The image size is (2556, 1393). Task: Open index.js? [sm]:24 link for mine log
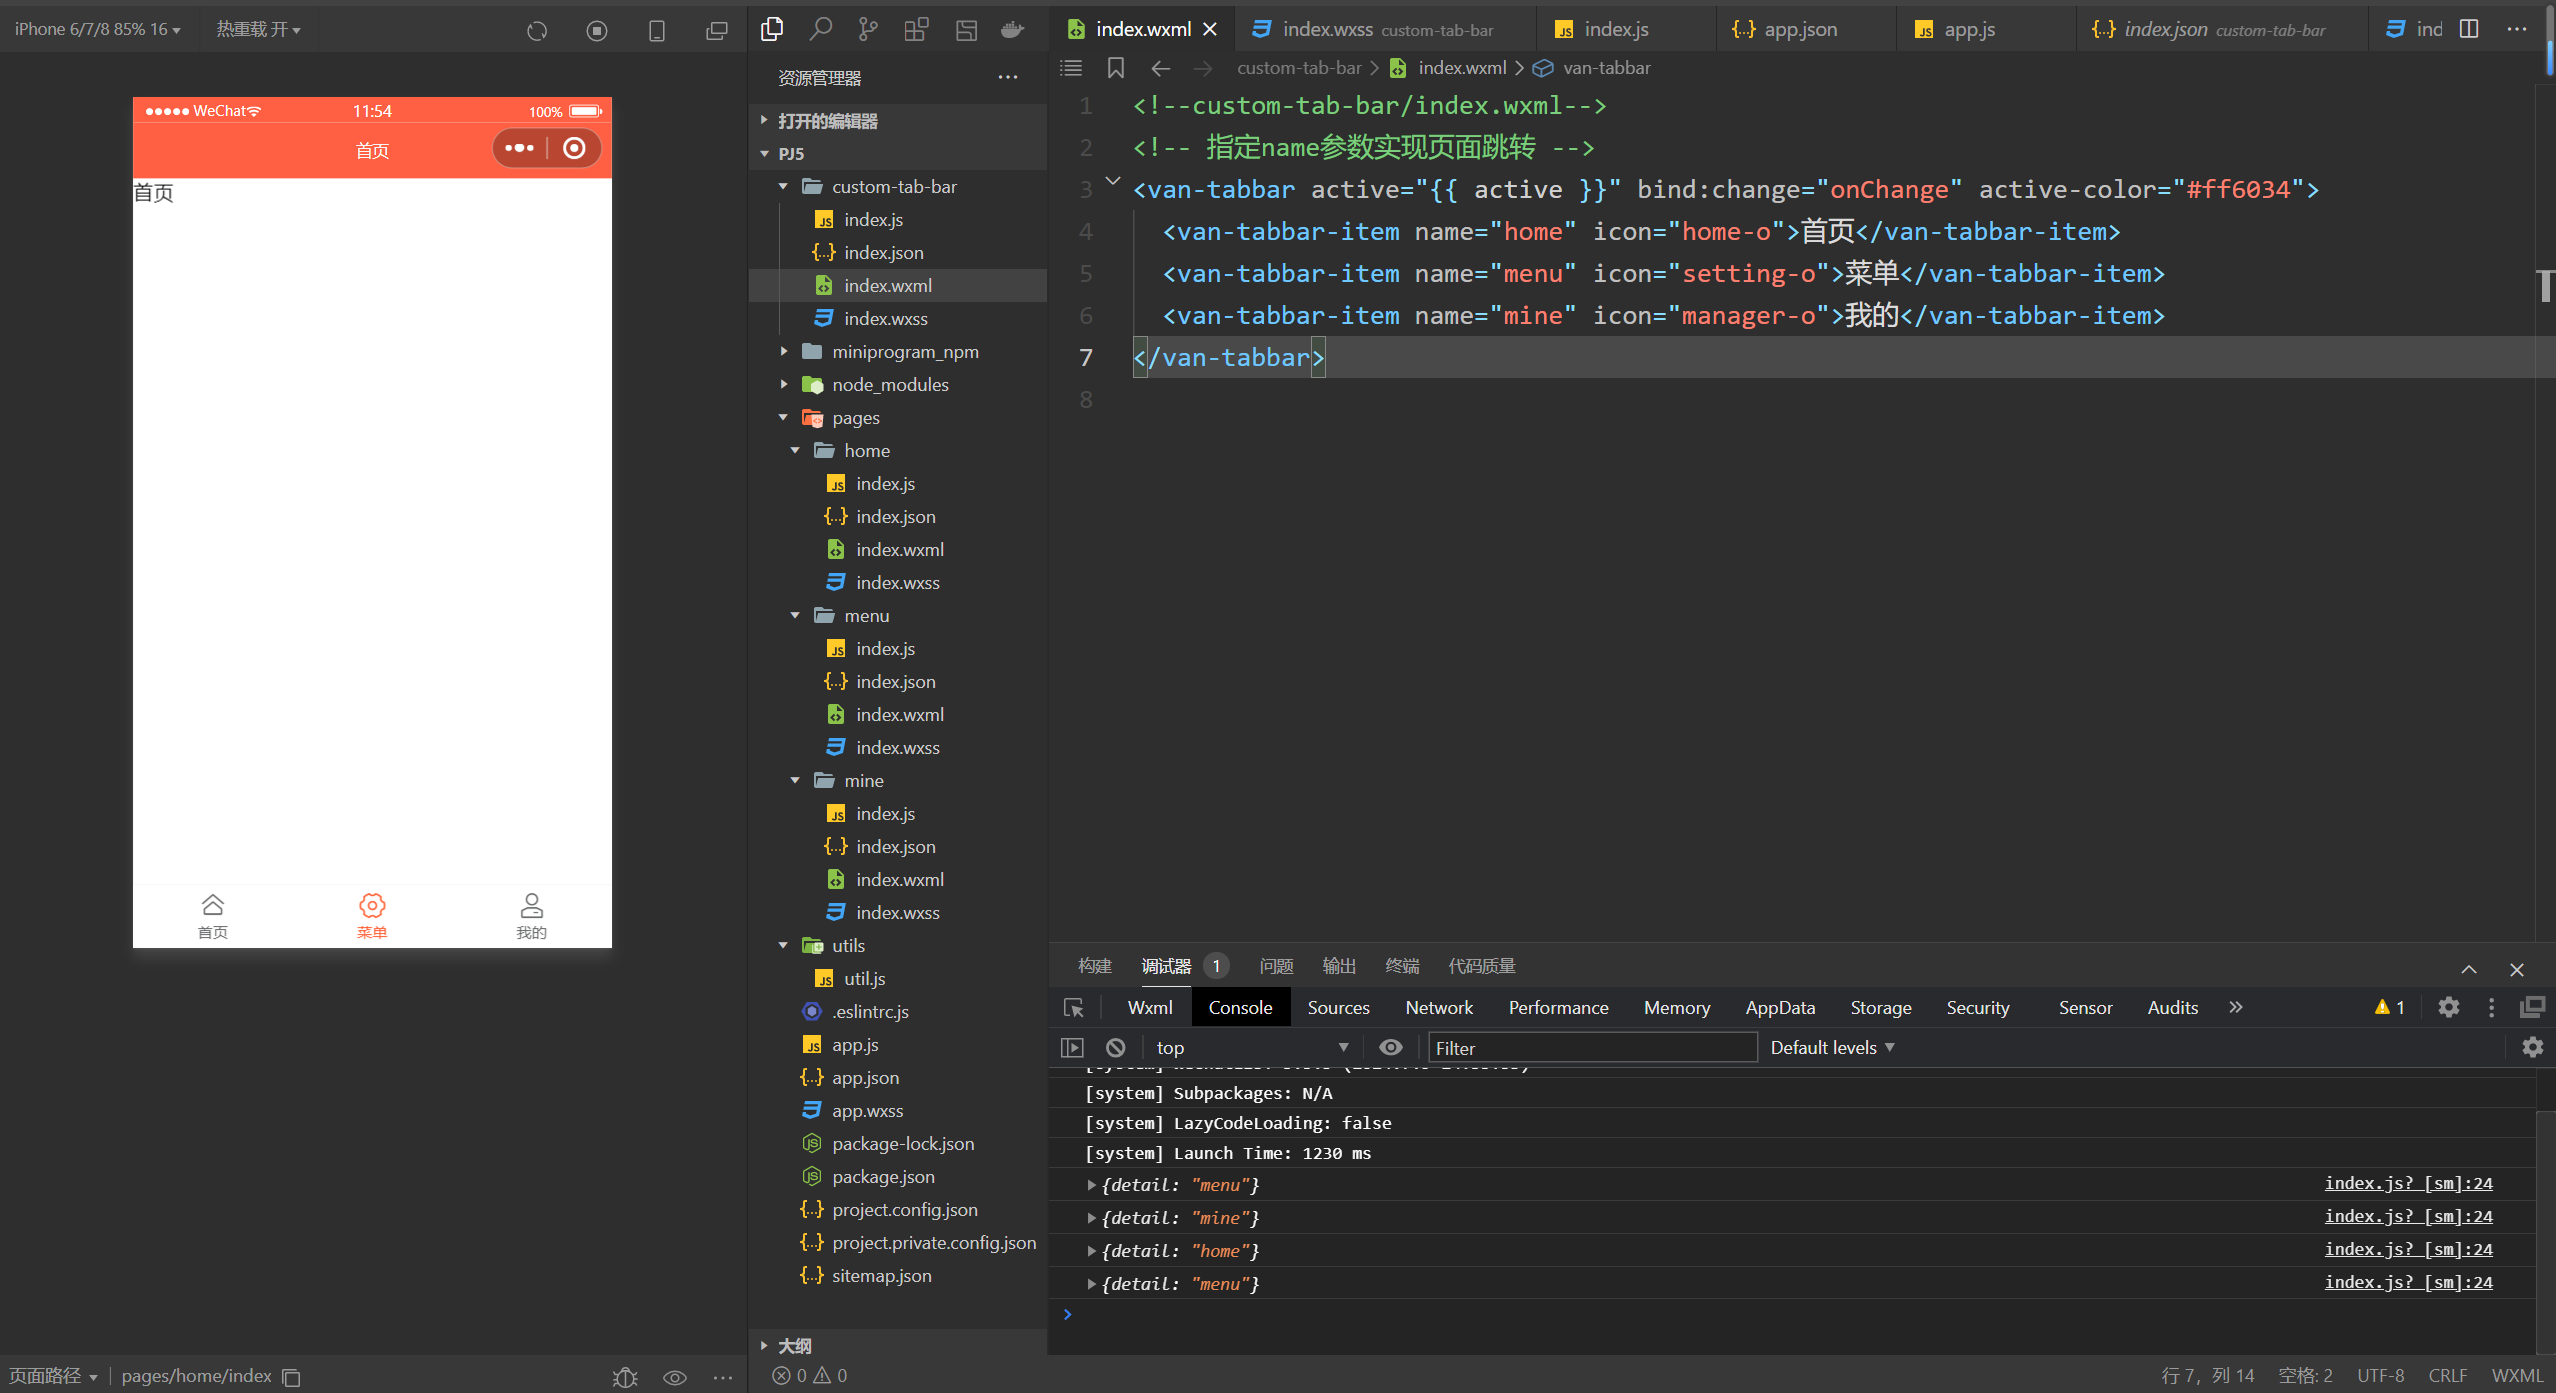click(x=2408, y=1216)
